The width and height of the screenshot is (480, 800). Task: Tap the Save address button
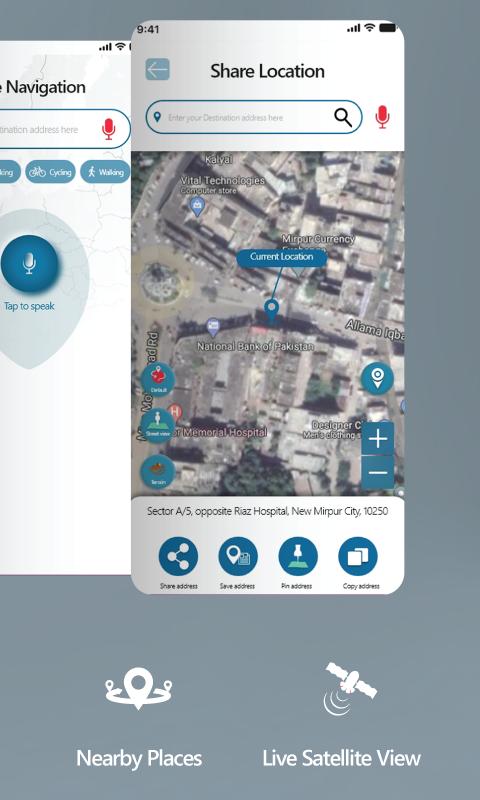coord(238,557)
